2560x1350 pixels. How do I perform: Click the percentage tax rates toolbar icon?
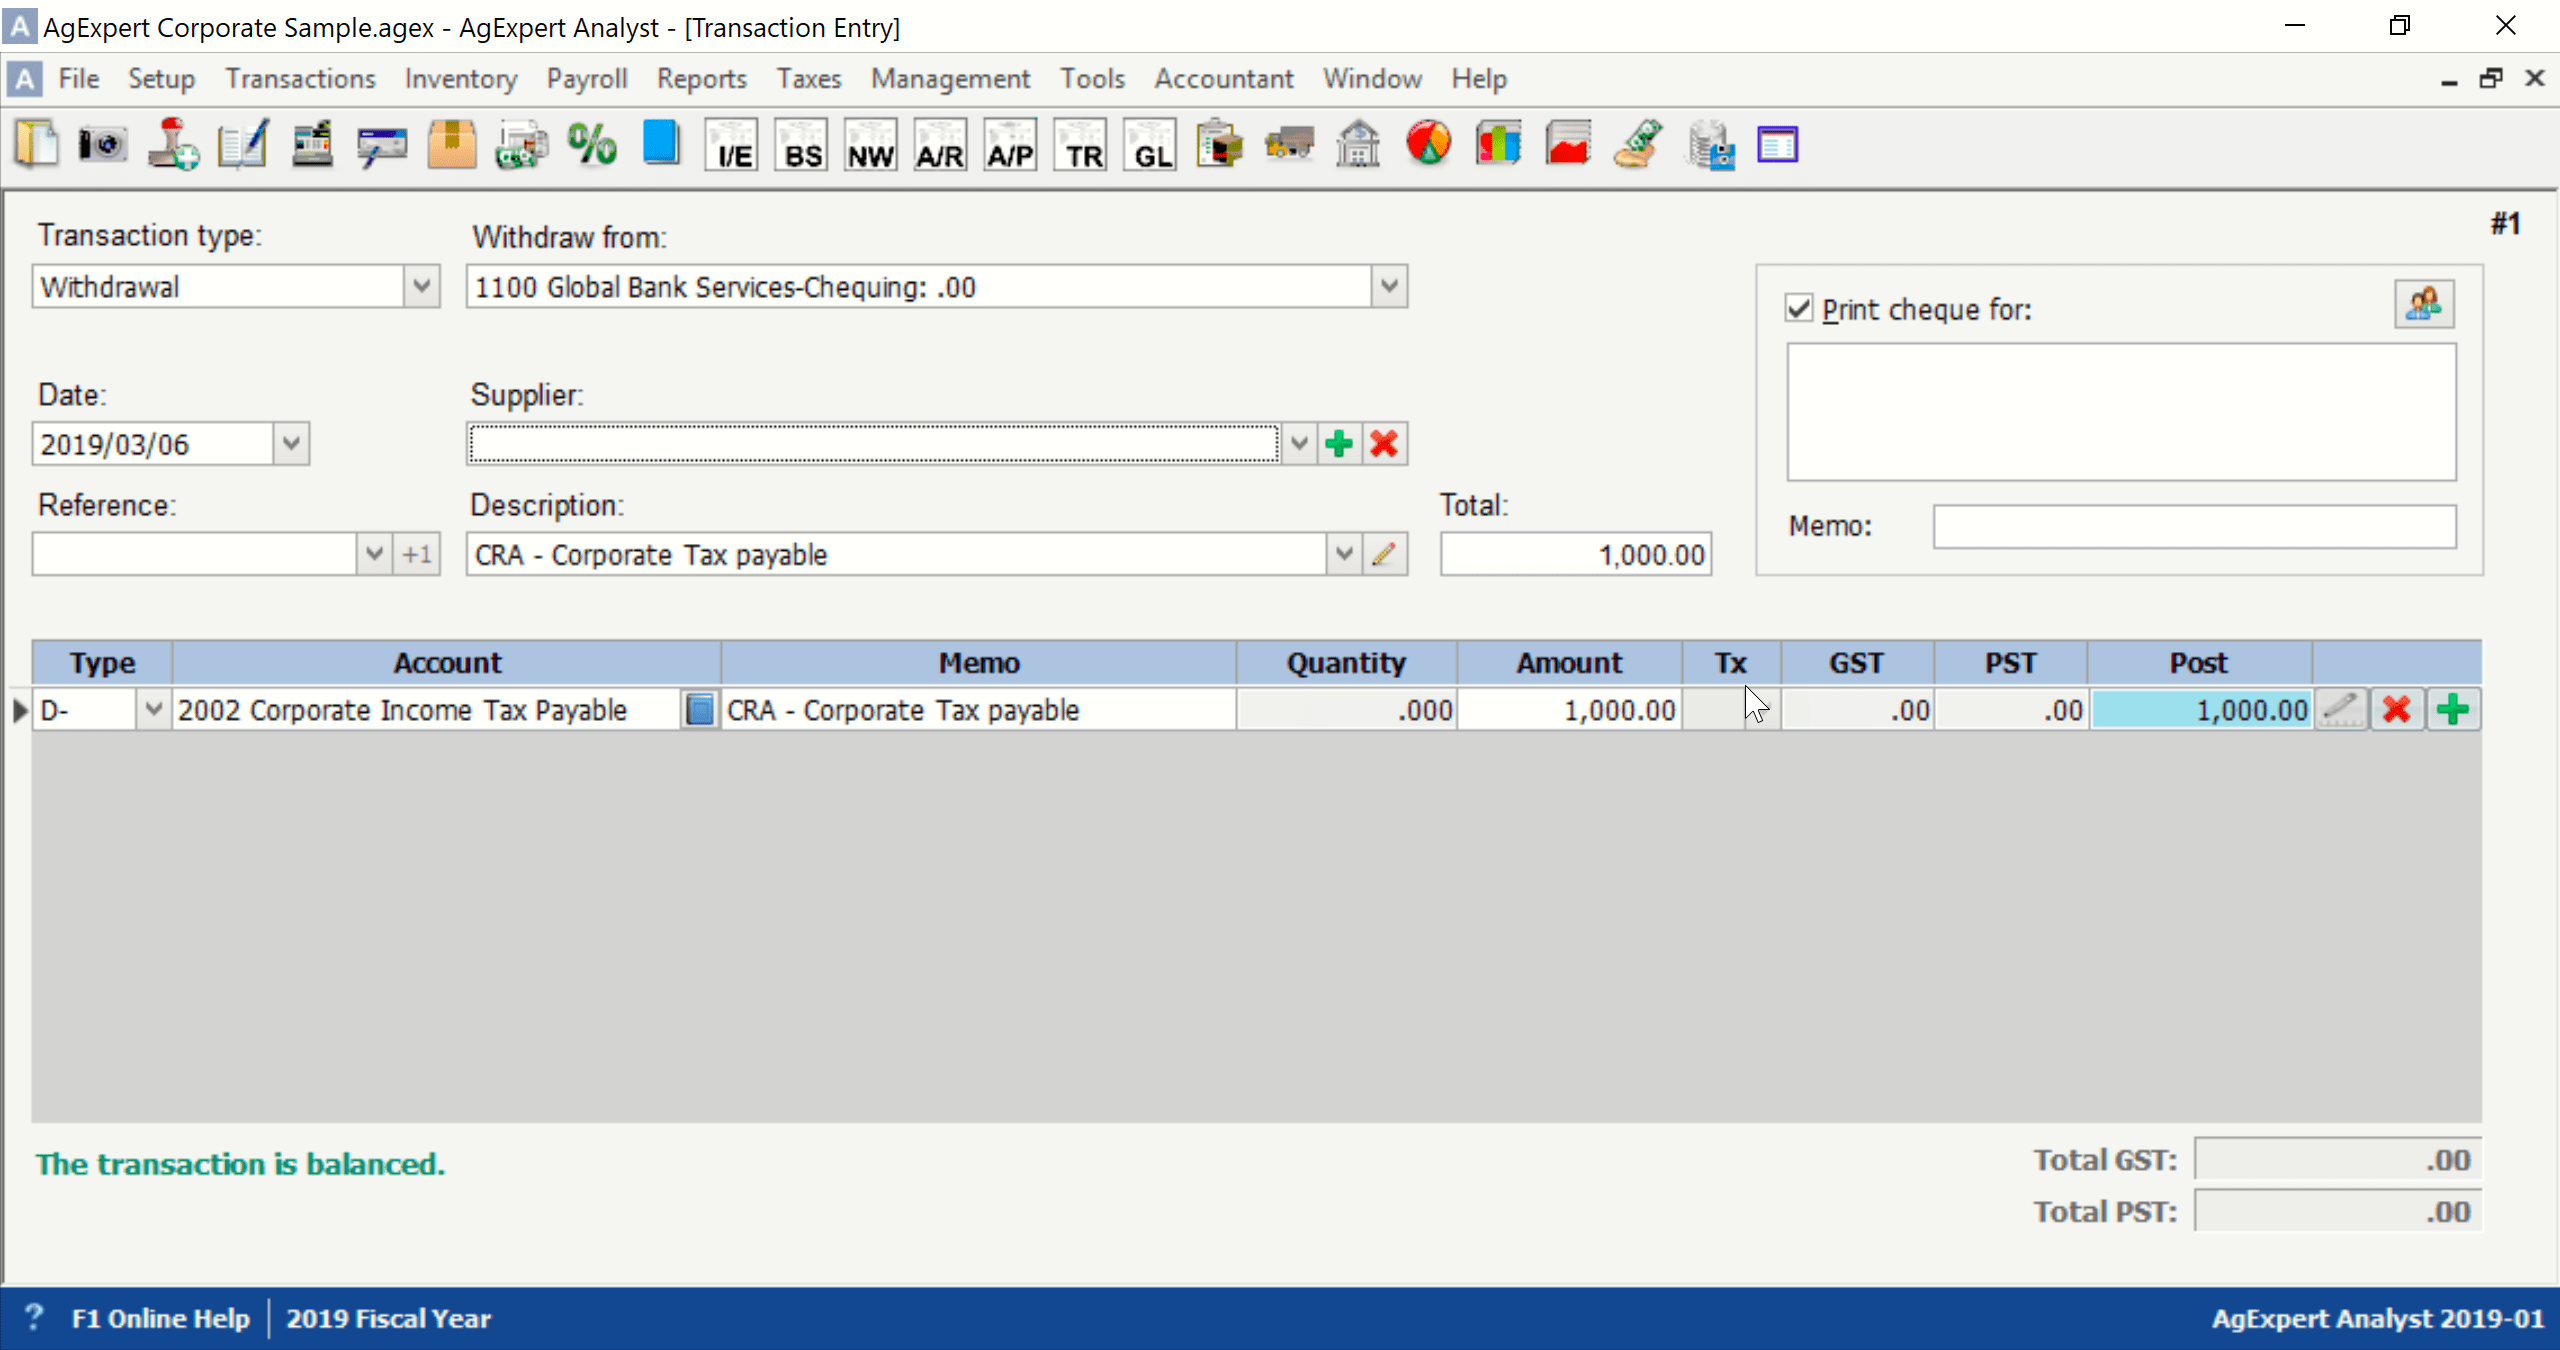(x=591, y=144)
